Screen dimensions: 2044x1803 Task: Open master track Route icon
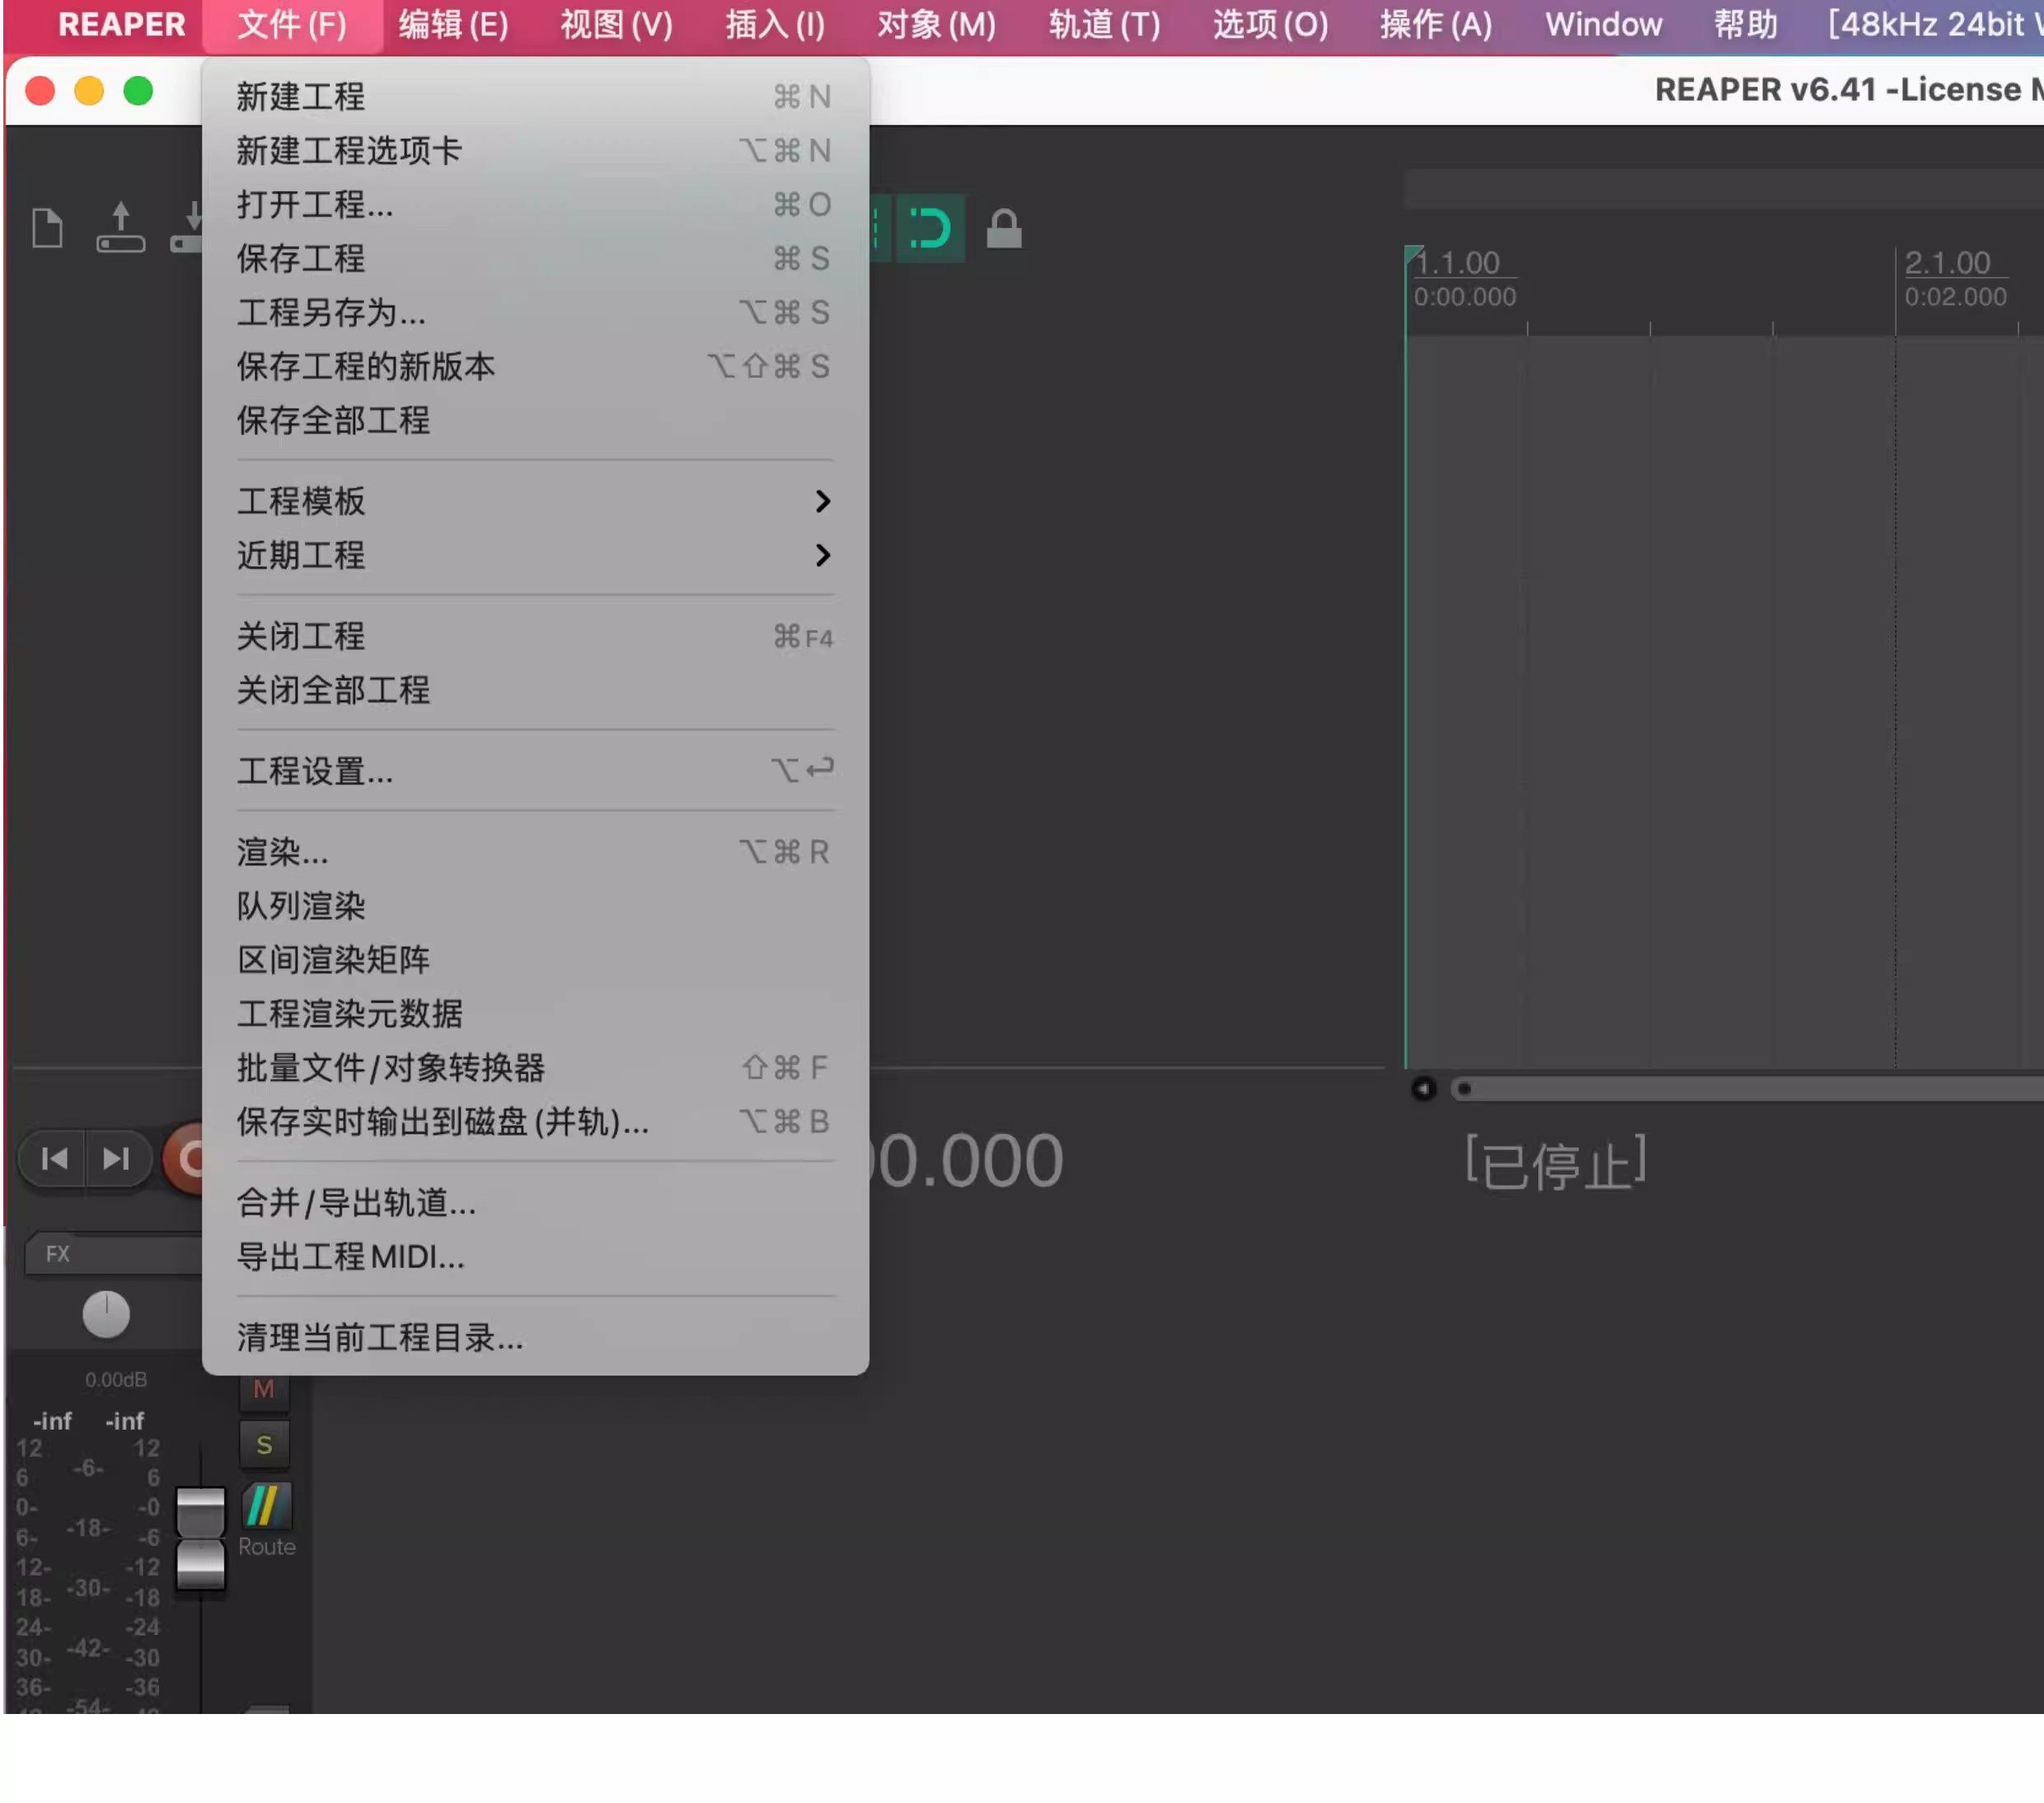266,1507
